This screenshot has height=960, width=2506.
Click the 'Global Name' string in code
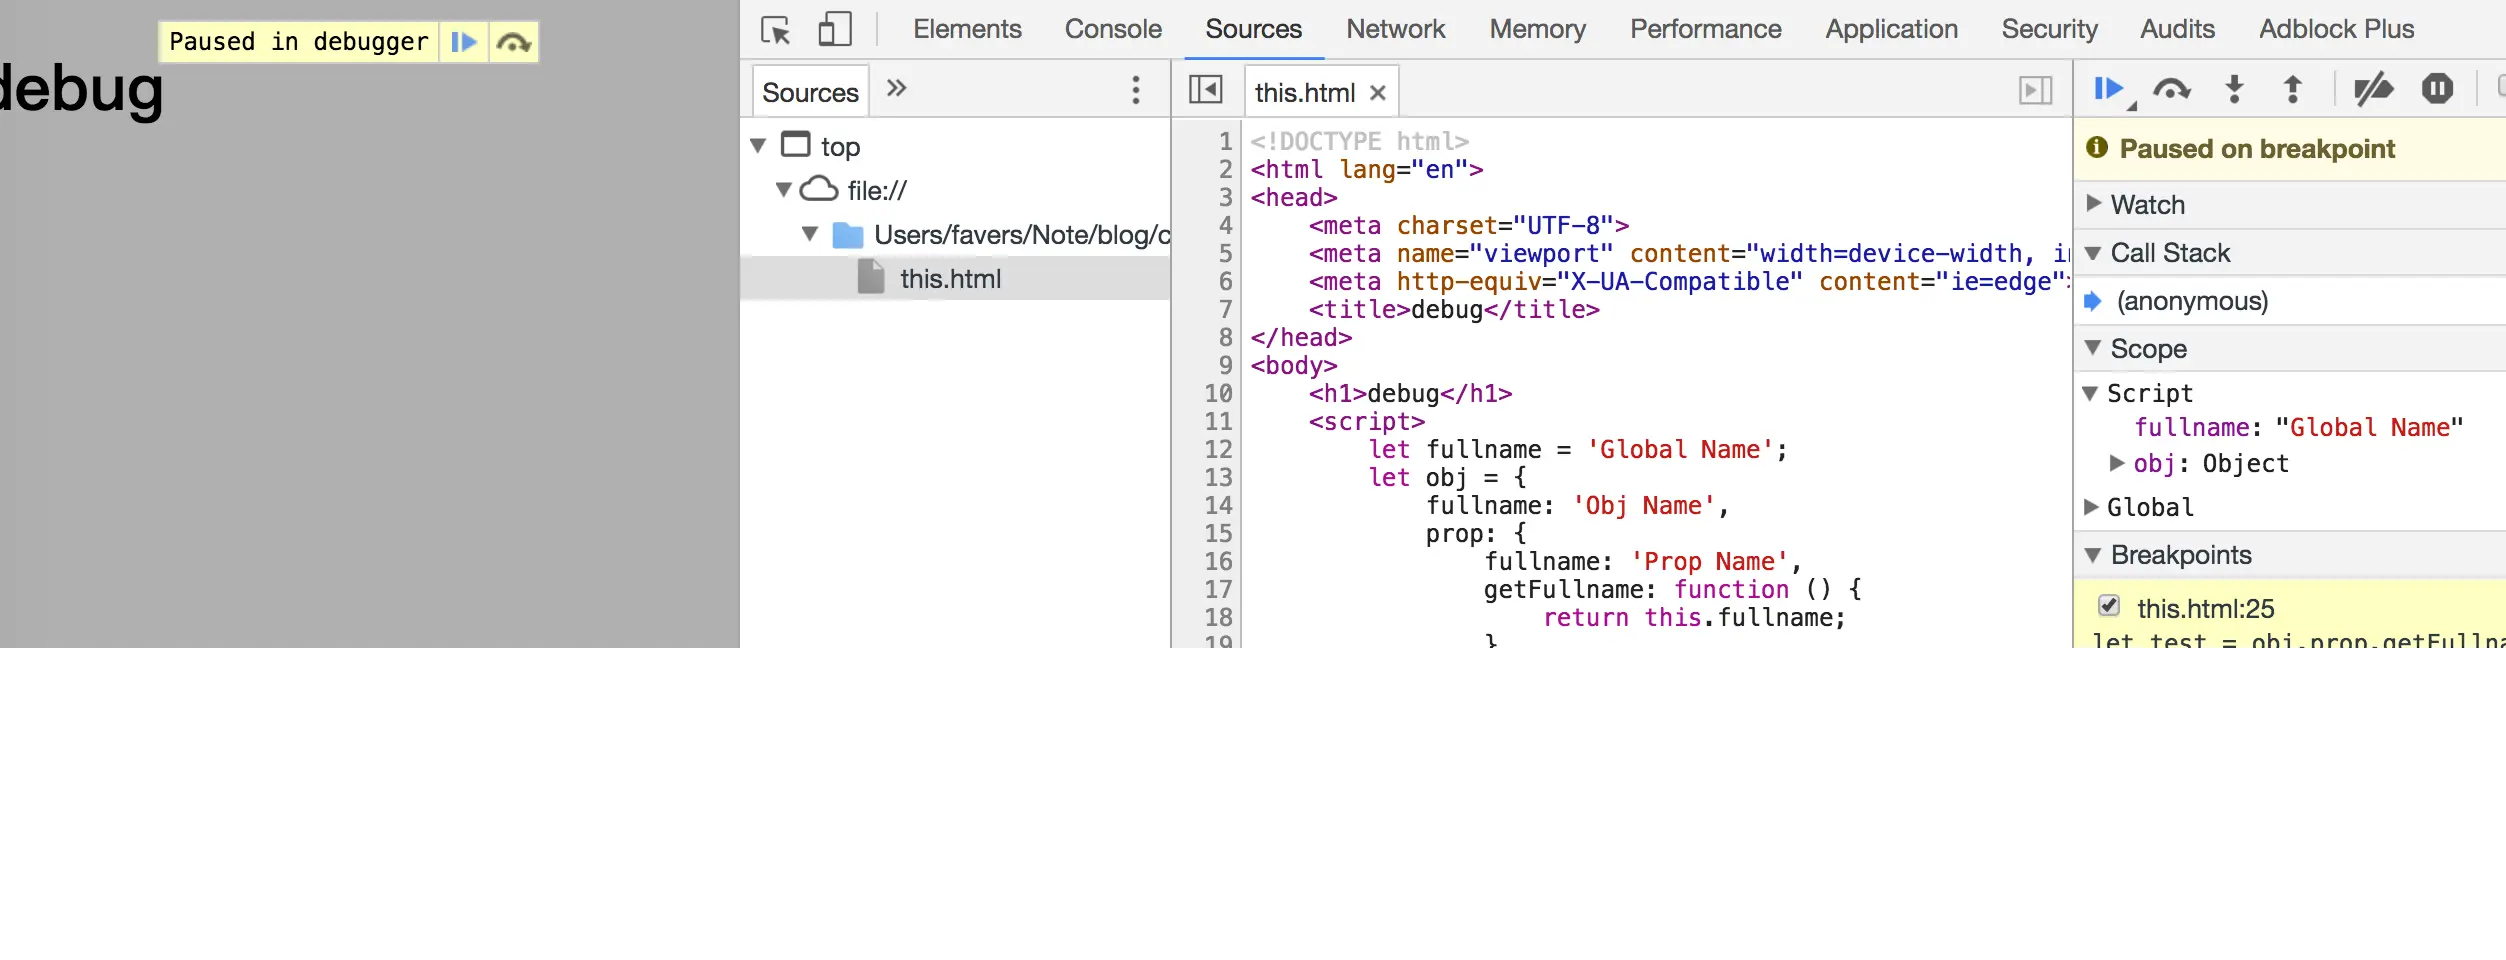1680,450
